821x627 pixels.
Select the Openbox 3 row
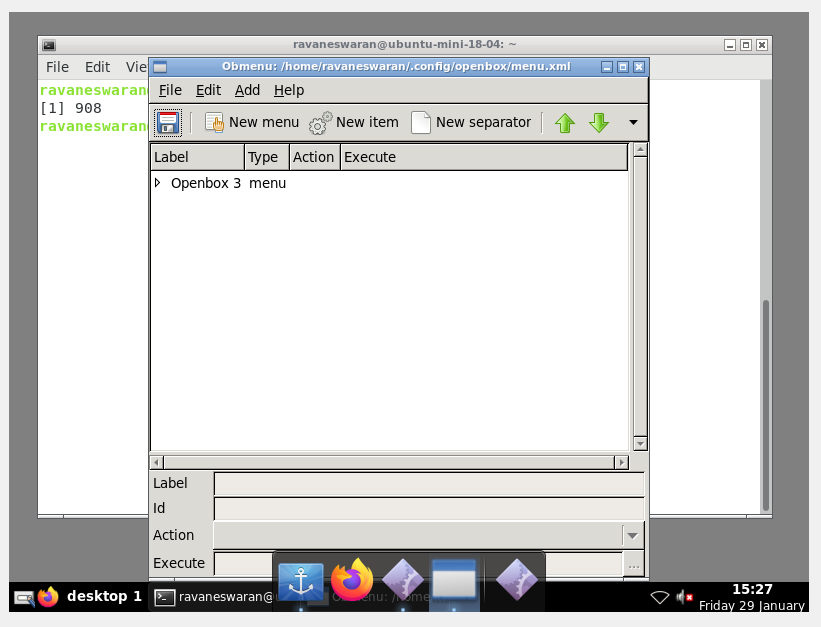390,183
